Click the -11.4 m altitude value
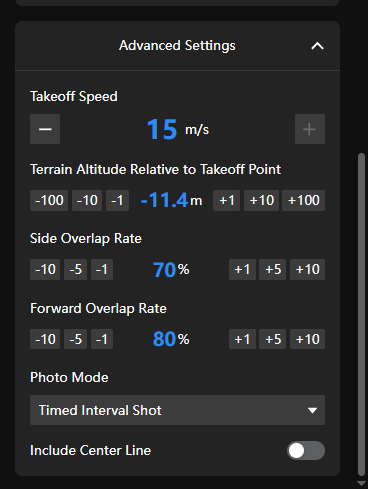Image resolution: width=368 pixels, height=489 pixels. point(171,200)
